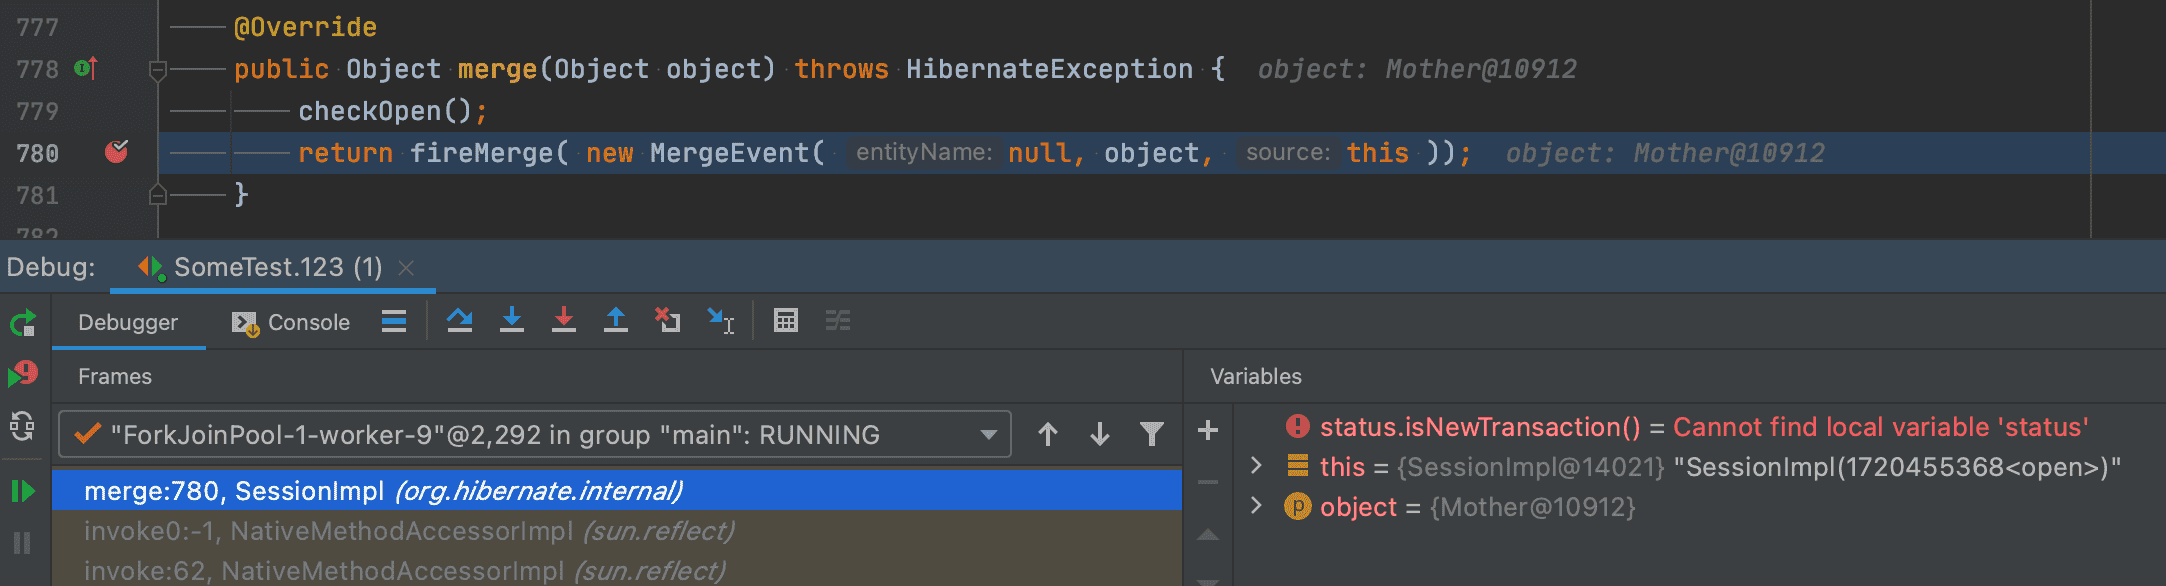Screen dimensions: 2166x586
Task: Toggle auto-test in the debug sidebar
Action: pos(22,427)
